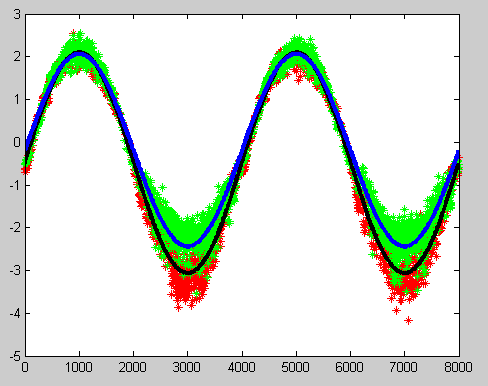Click the x-axis origin label 0
488x386 pixels.
pyautogui.click(x=25, y=367)
